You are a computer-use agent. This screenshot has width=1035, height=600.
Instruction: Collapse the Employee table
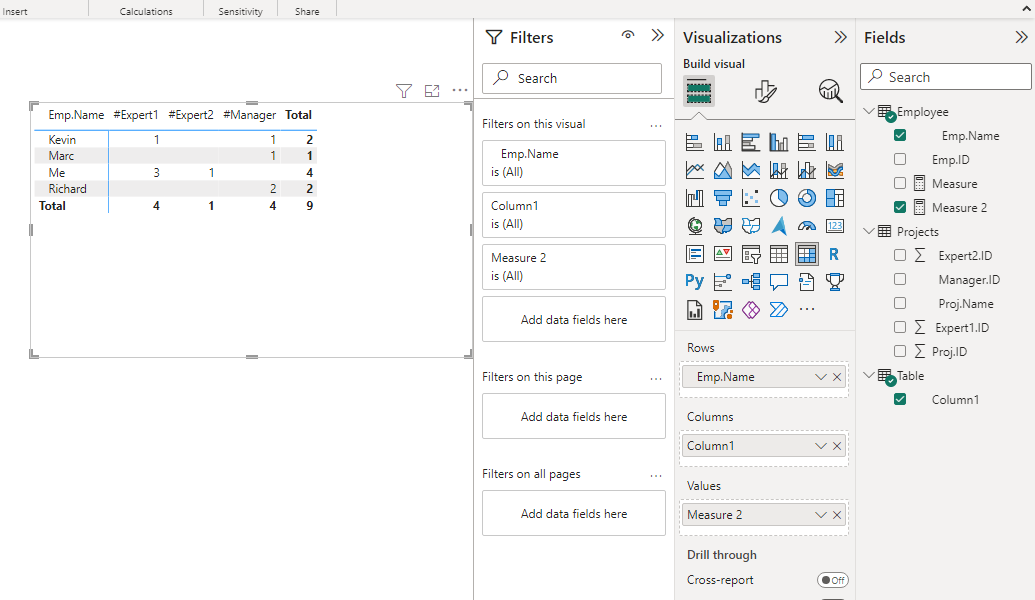point(869,112)
